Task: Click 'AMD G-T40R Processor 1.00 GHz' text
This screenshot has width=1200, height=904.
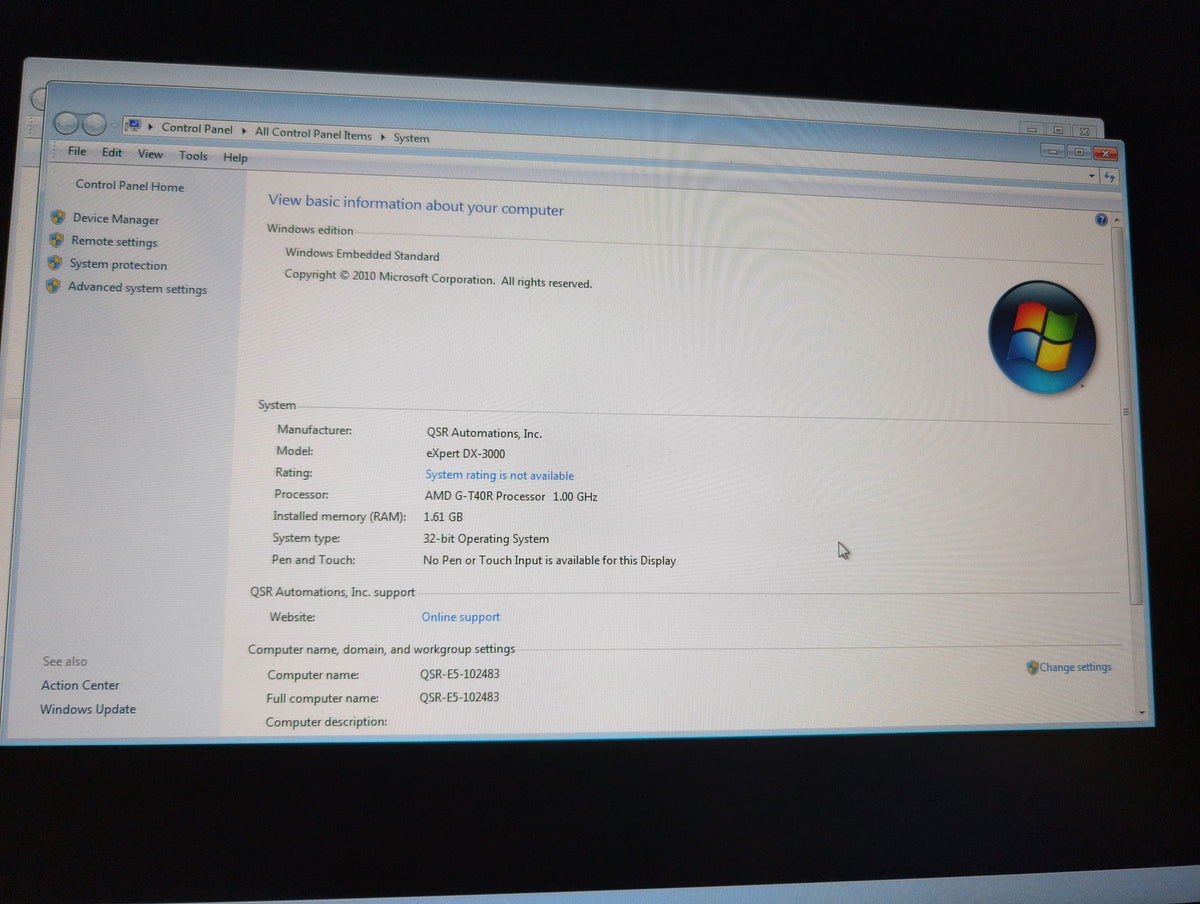Action: [x=511, y=497]
